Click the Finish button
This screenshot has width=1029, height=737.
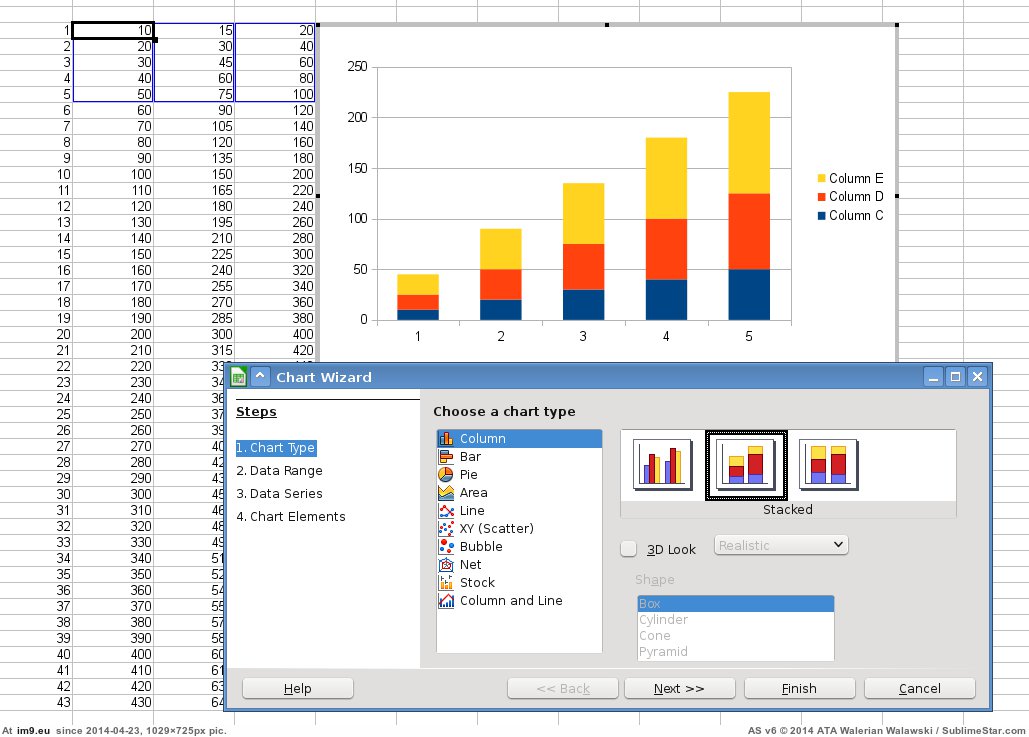tap(799, 688)
